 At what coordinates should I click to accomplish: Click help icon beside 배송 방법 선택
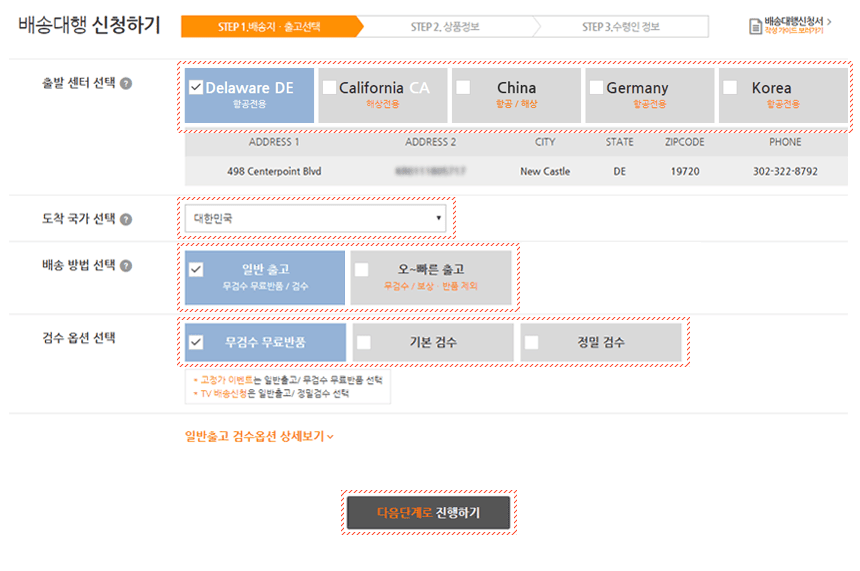[126, 266]
